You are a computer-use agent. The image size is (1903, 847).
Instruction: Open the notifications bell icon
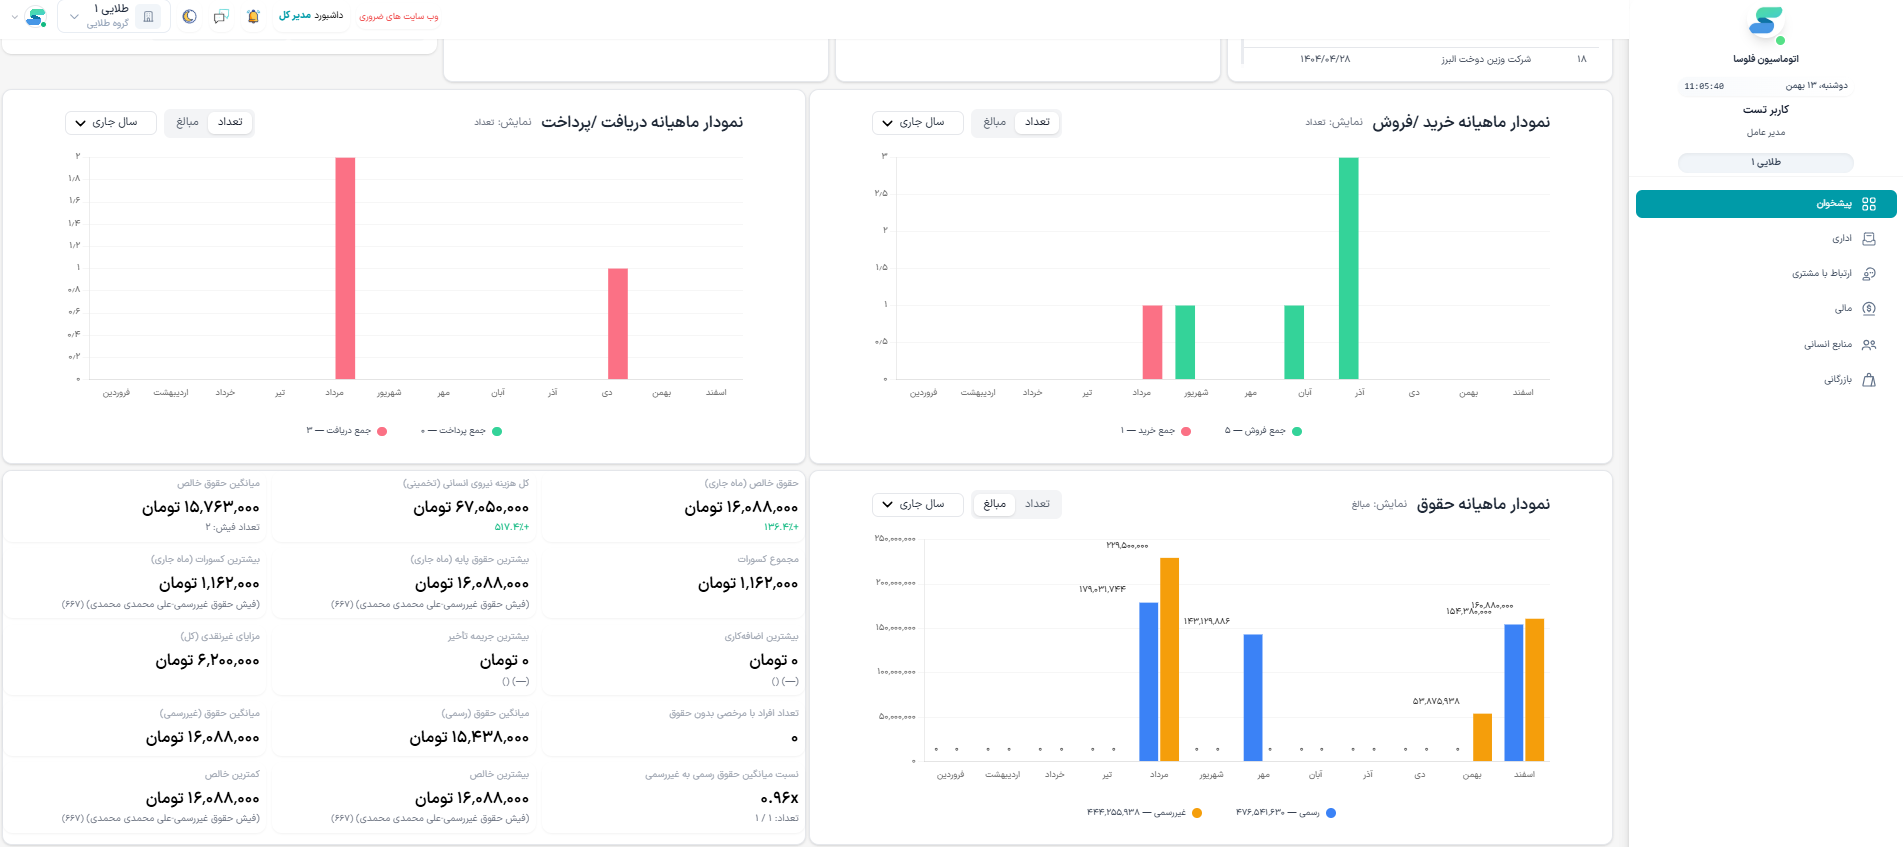click(x=253, y=17)
